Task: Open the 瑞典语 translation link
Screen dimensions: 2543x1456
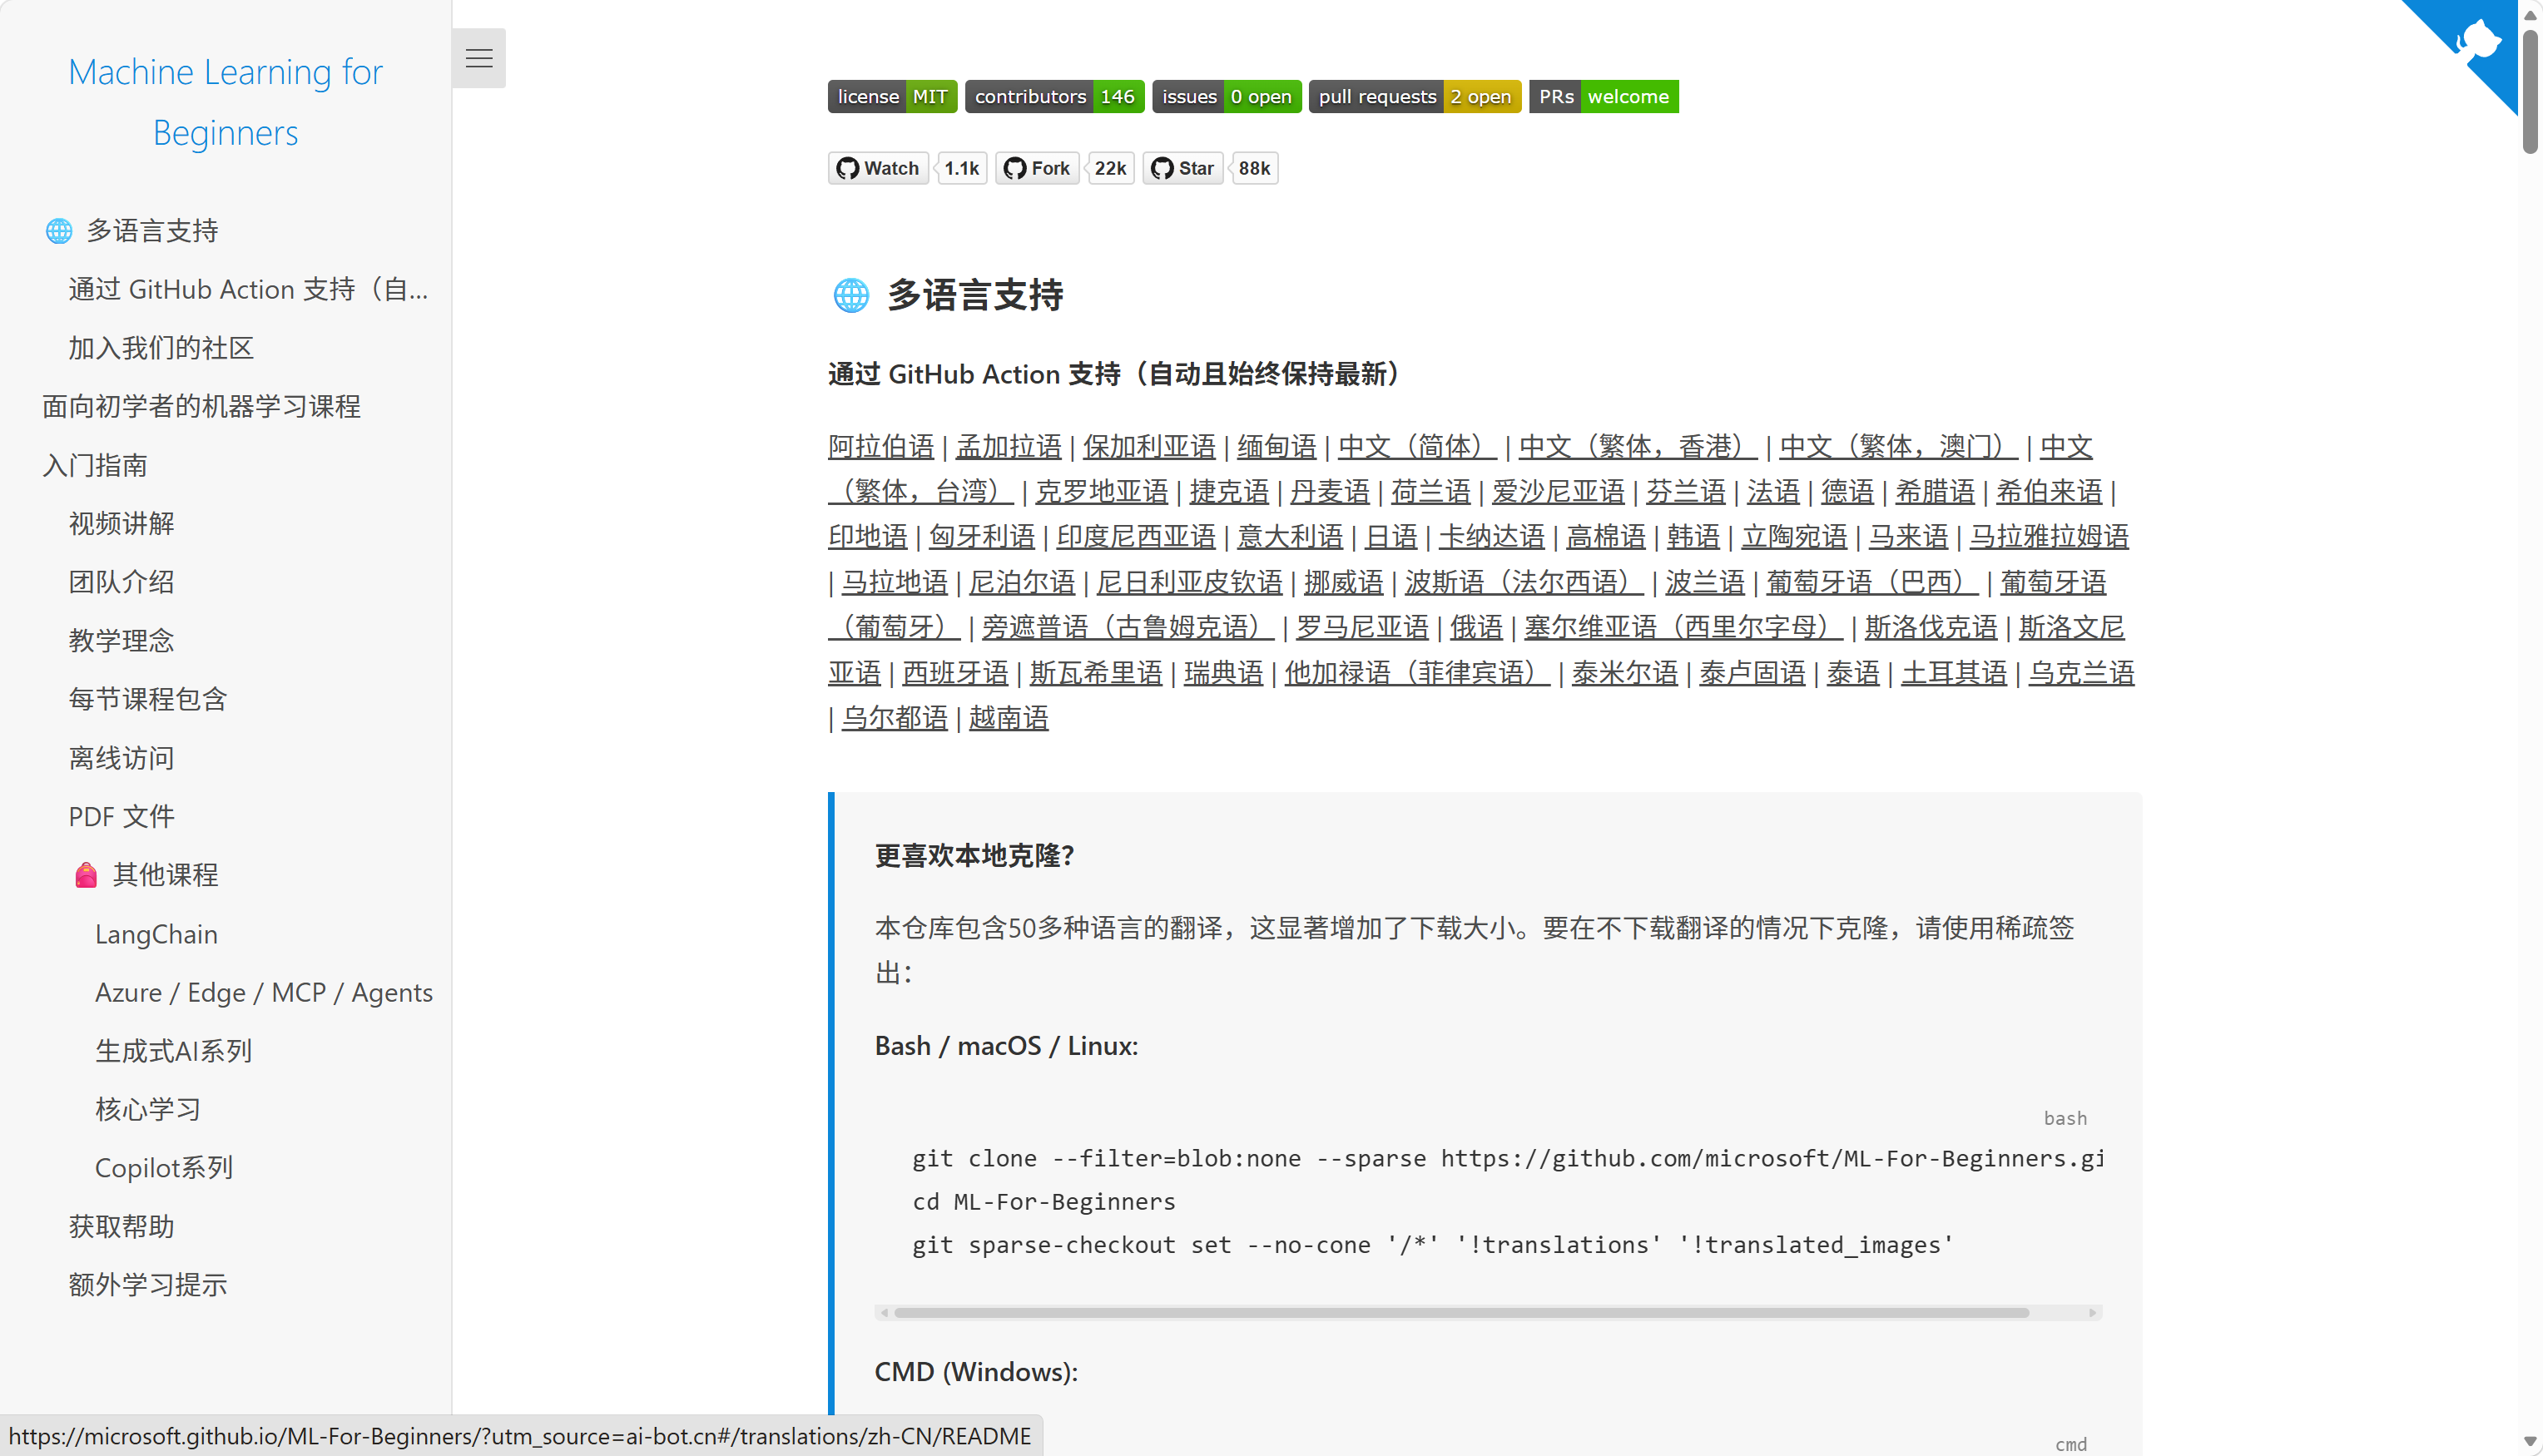Action: point(1224,673)
